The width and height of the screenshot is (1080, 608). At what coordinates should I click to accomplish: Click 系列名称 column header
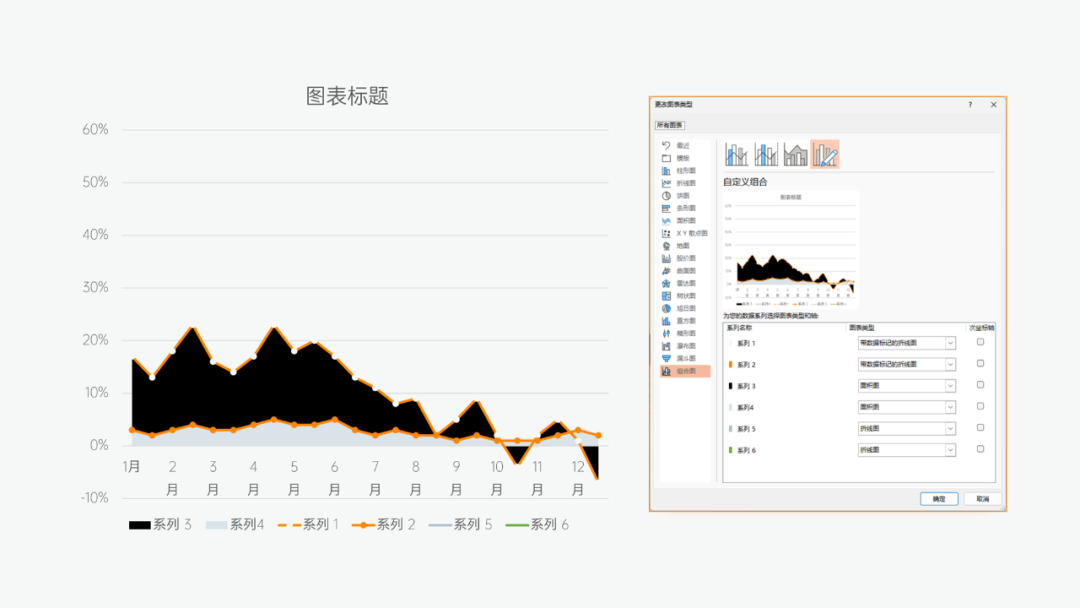[739, 328]
